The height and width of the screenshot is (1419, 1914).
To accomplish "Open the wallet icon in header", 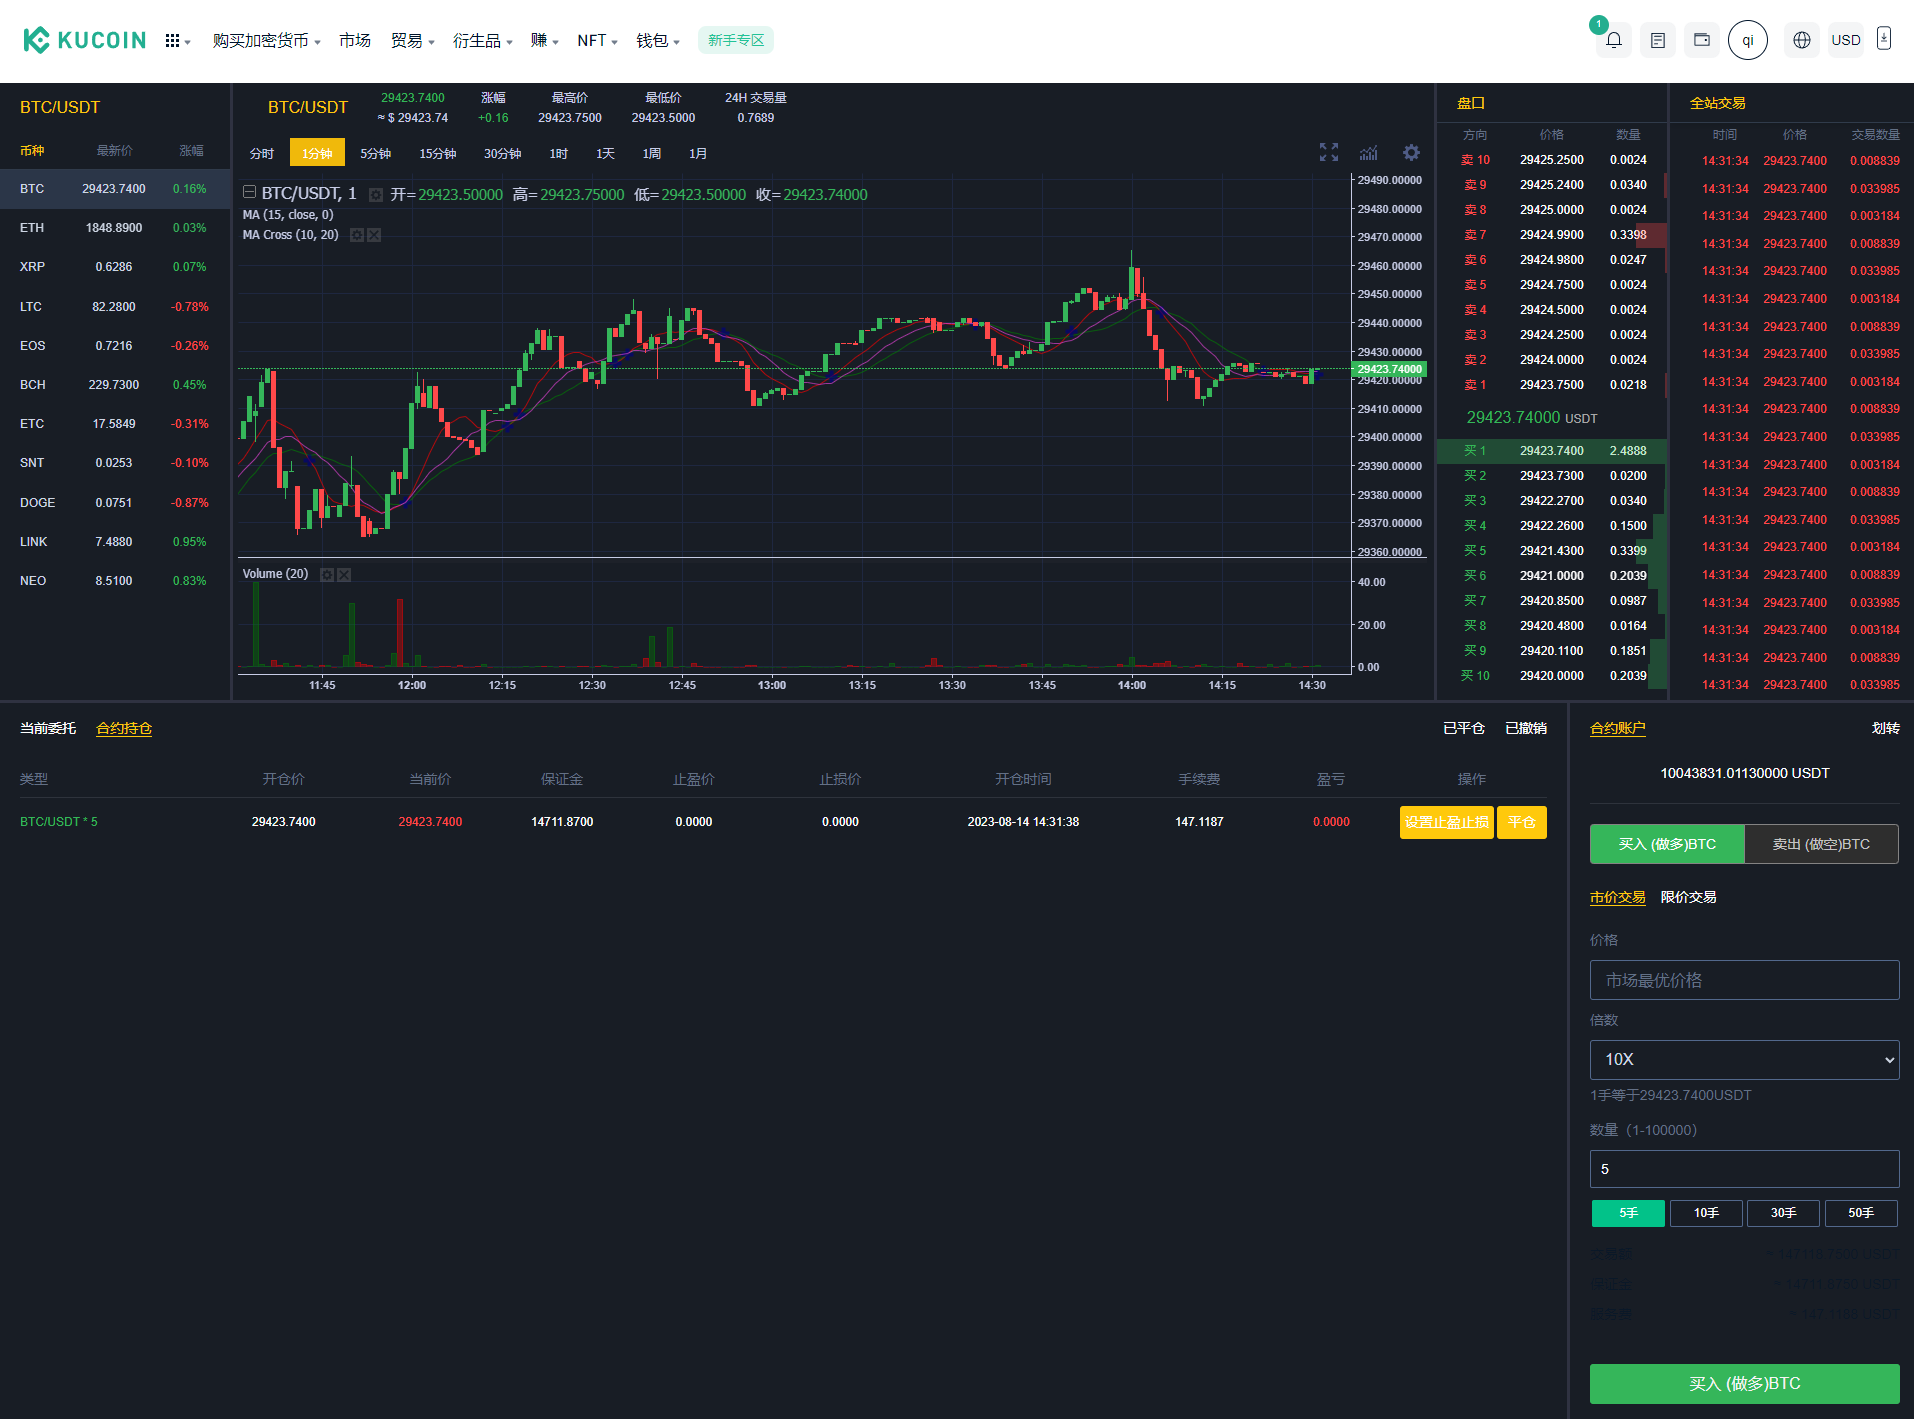I will point(1701,41).
